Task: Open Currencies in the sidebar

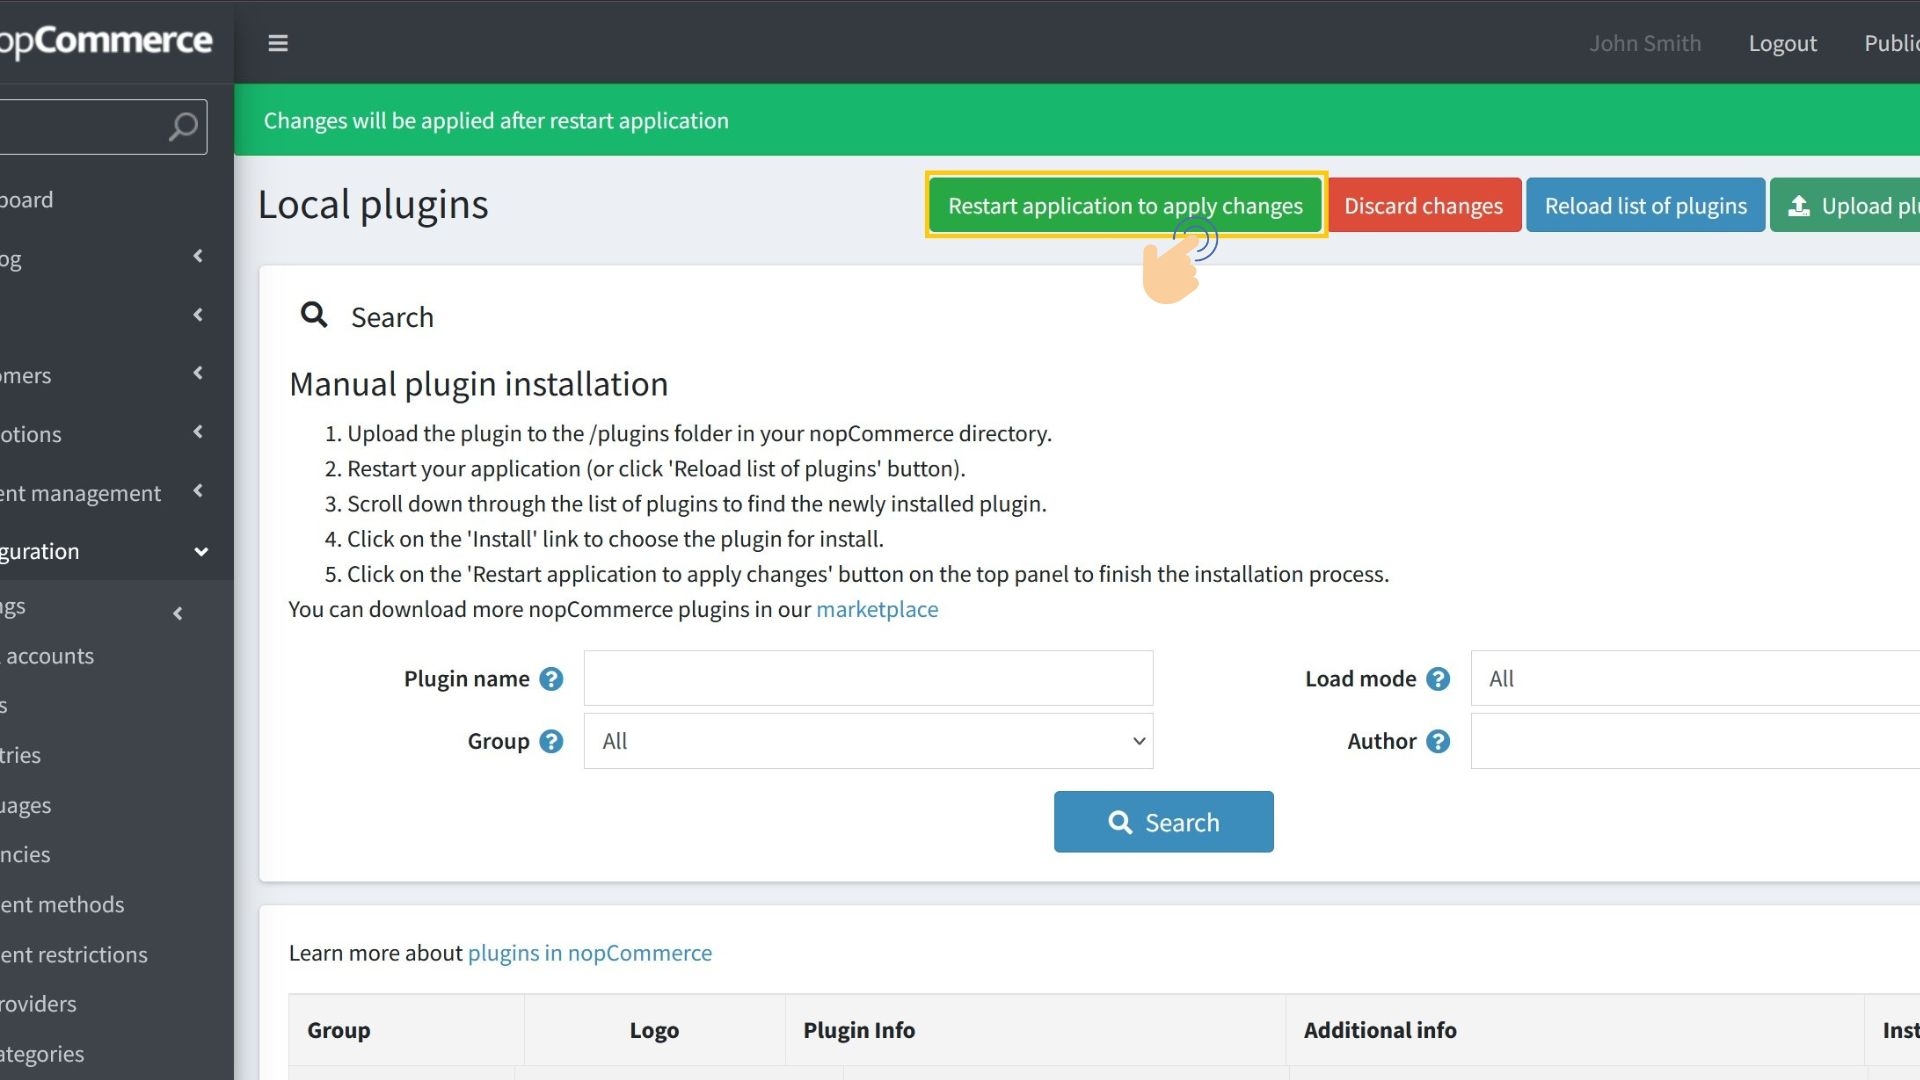Action: click(25, 855)
